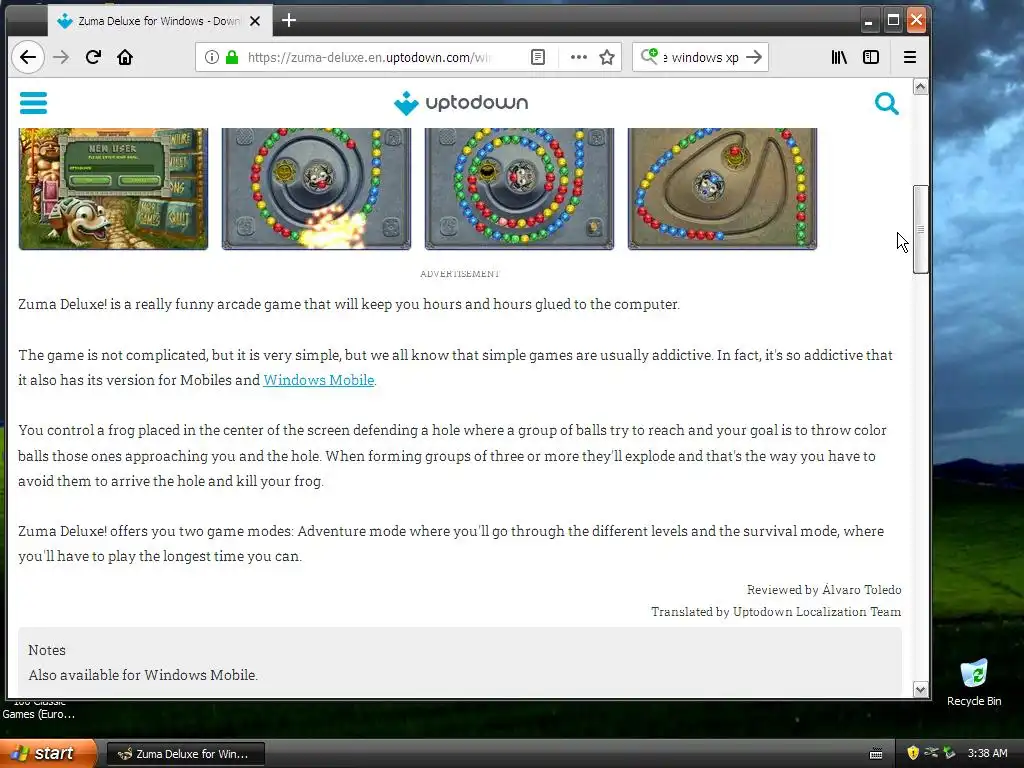Click the 'Reviewed by Álvaro Toledo' text
1024x768 pixels.
point(824,590)
